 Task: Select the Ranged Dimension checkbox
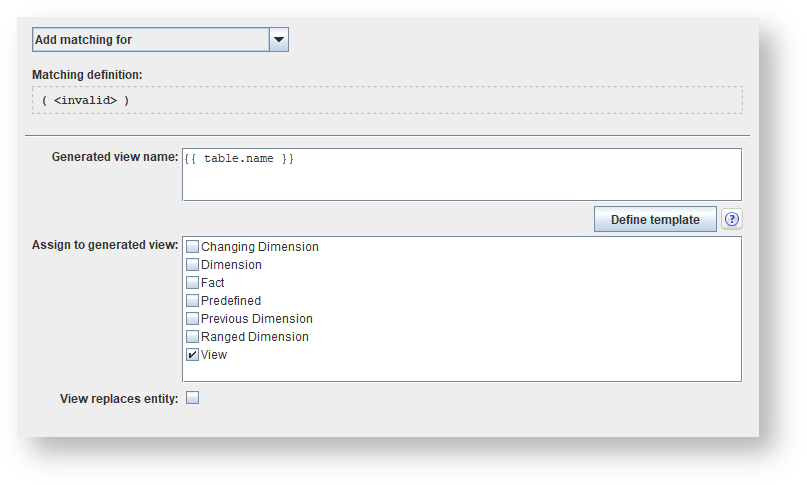(x=193, y=337)
